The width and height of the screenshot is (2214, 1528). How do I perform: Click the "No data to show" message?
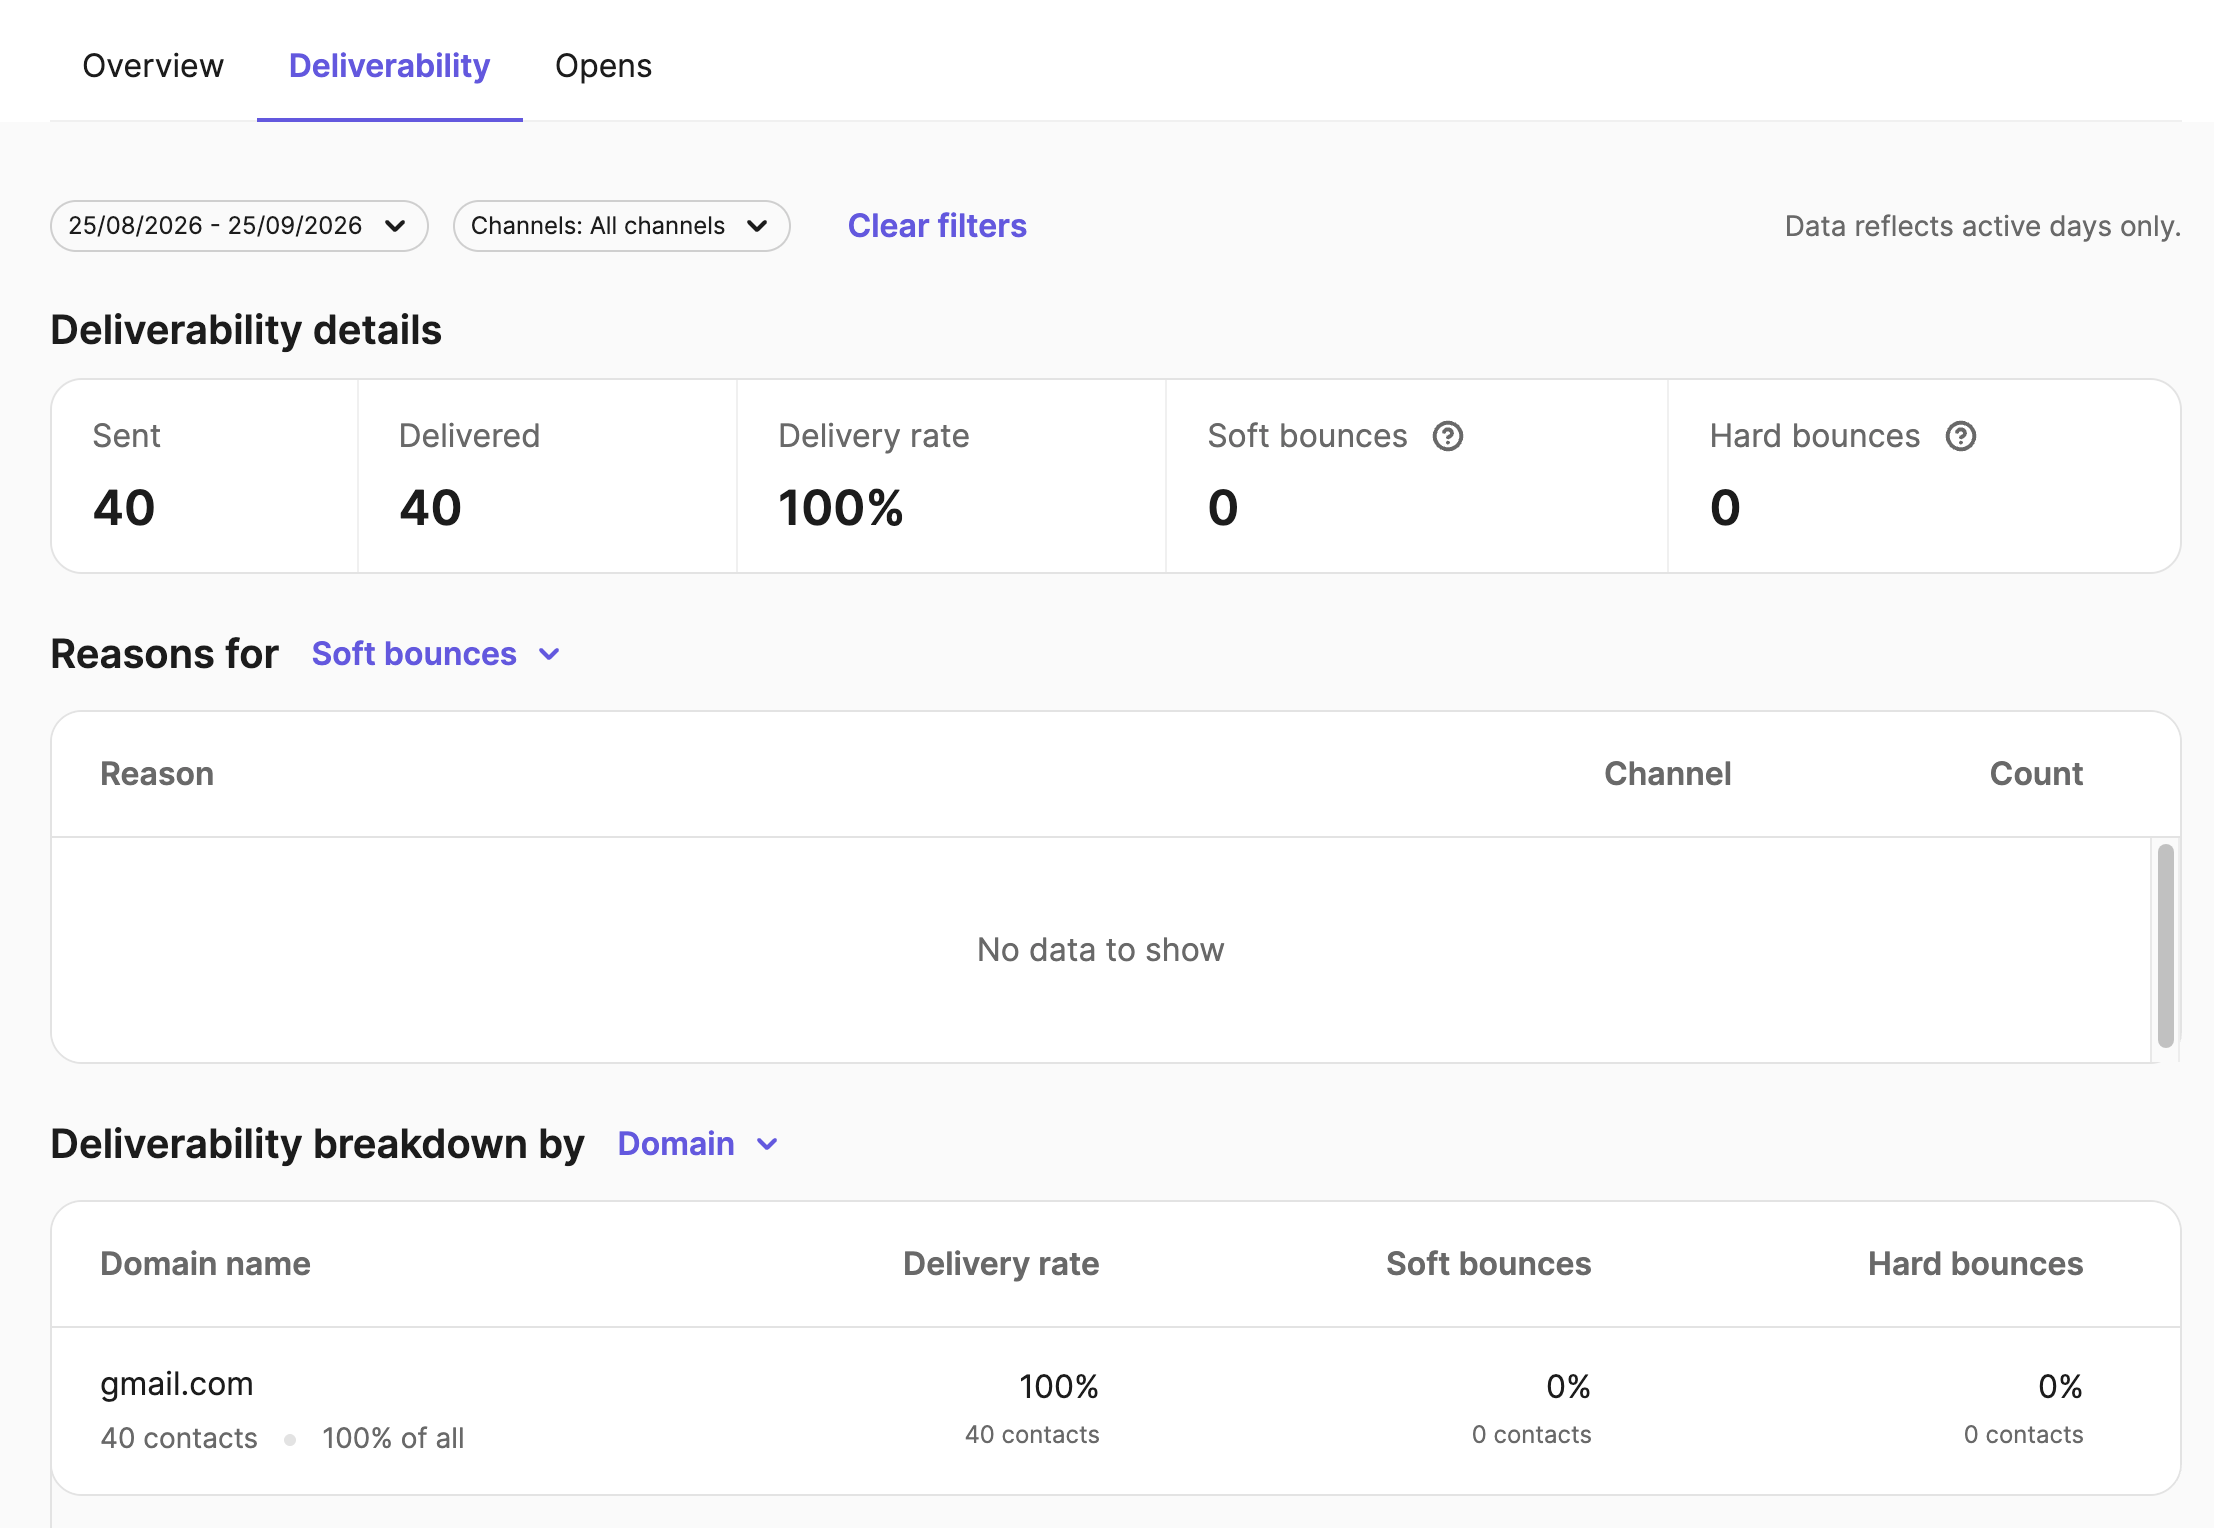click(x=1100, y=950)
